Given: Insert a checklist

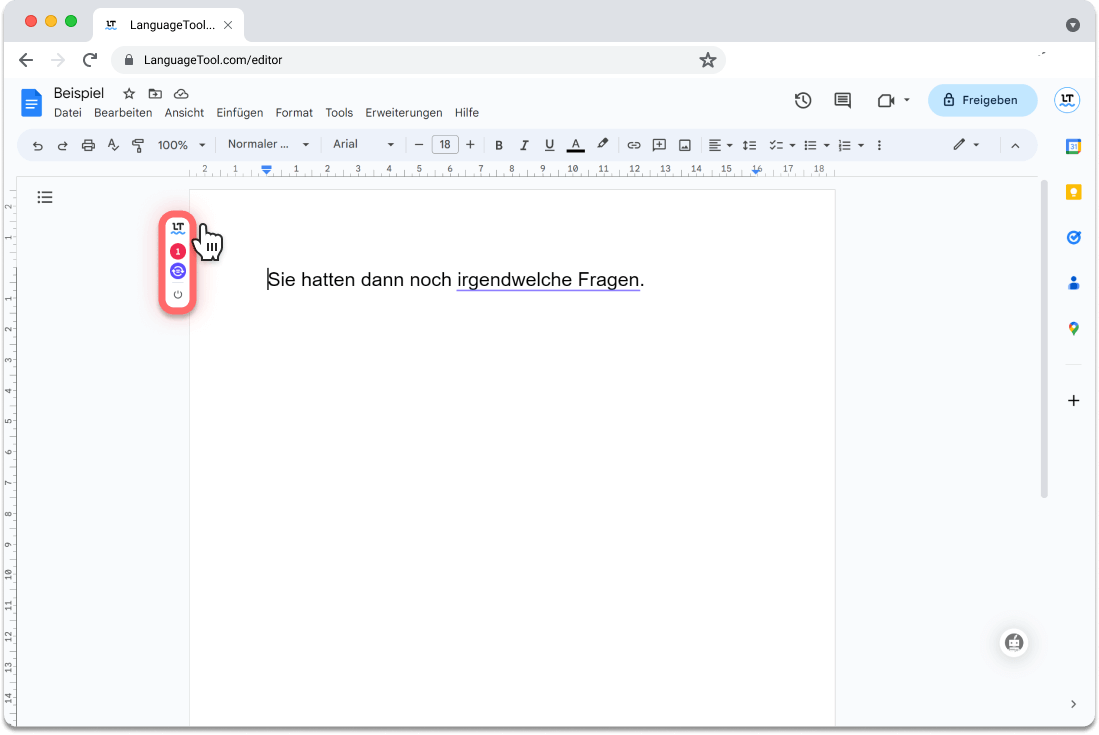Looking at the screenshot, I should (776, 145).
